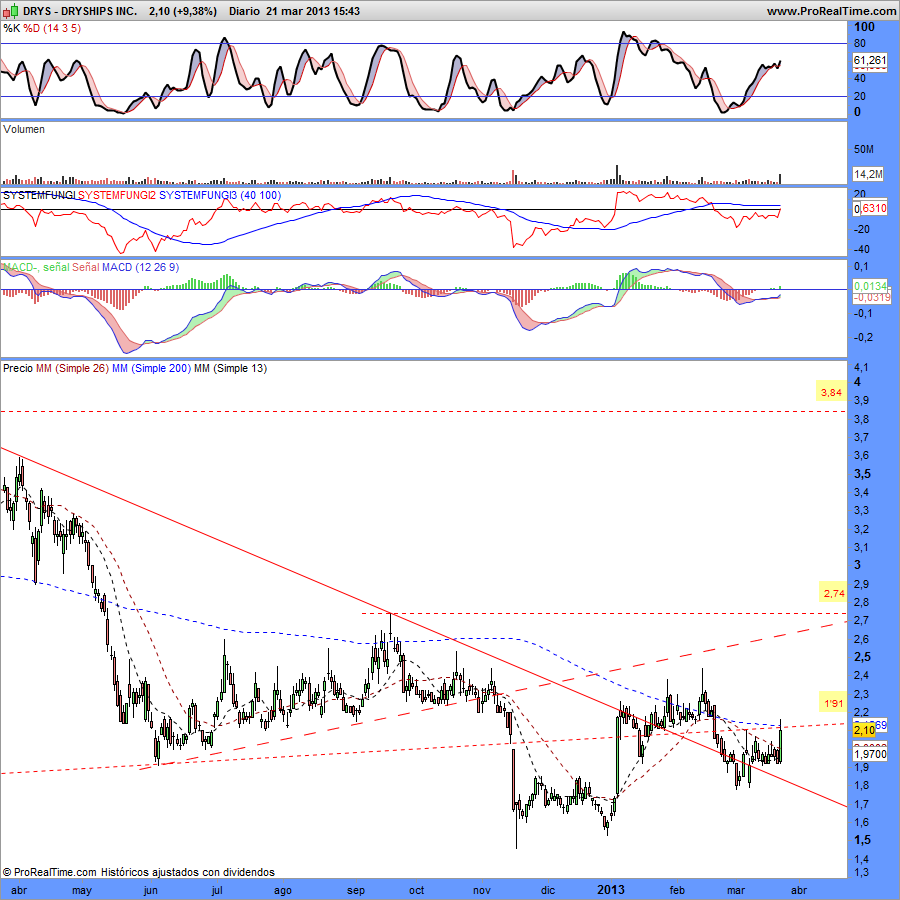Click the stochastic settings (14 3 5)

coord(62,28)
